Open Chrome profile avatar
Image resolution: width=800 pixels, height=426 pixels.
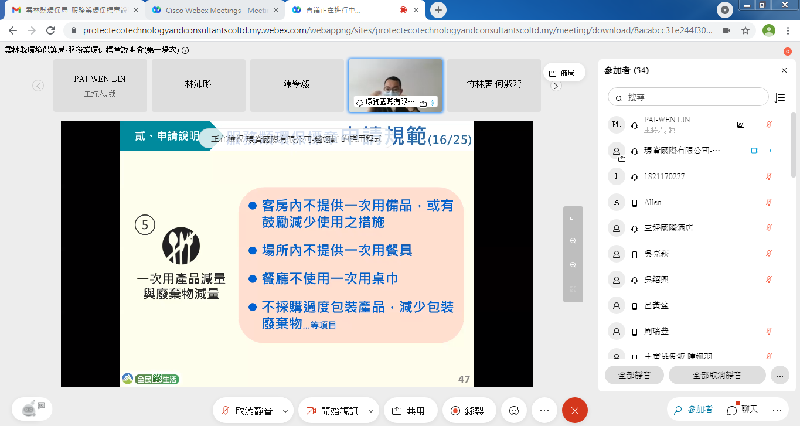point(768,31)
